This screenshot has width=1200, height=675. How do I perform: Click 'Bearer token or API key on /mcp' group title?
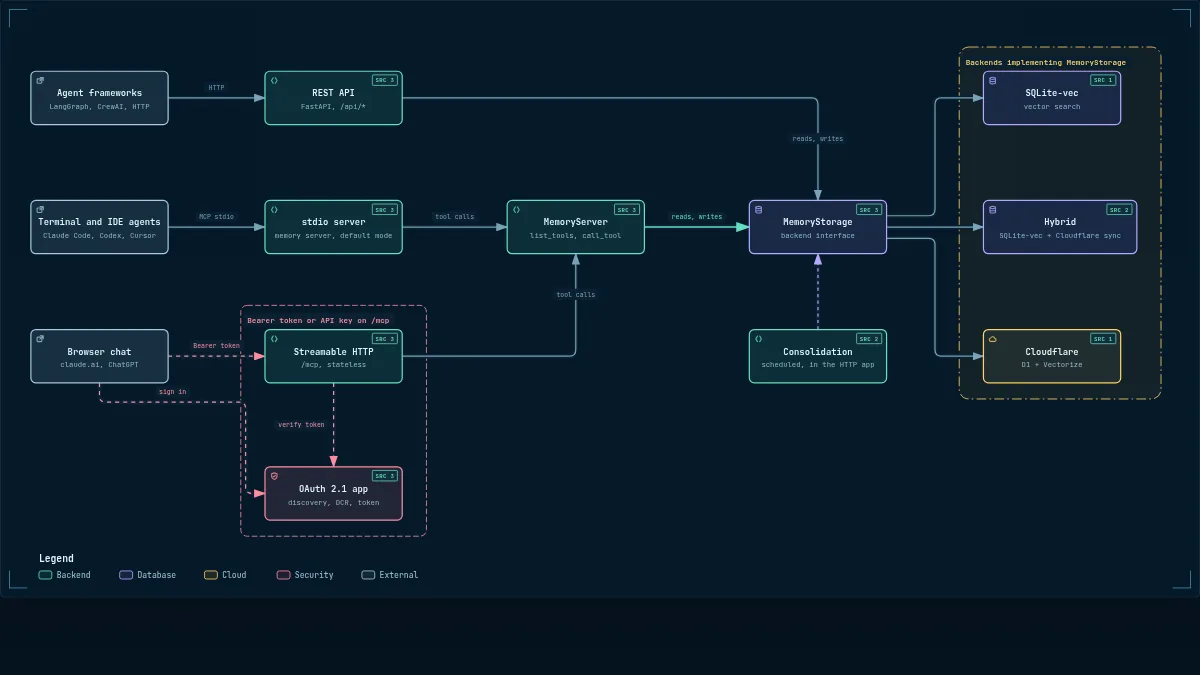coord(319,321)
